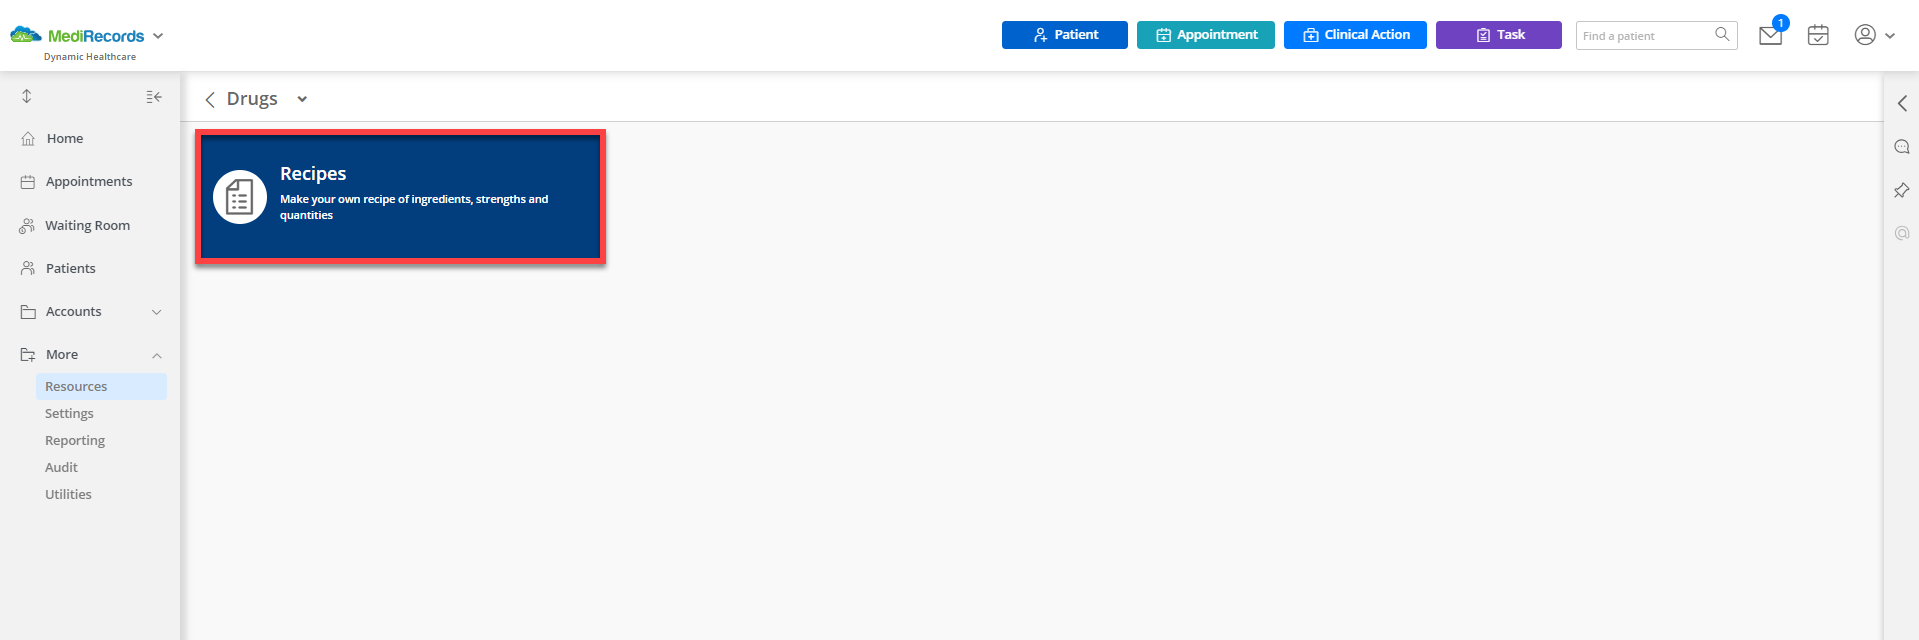Open the mail inbox envelope icon
1919x640 pixels.
1770,36
